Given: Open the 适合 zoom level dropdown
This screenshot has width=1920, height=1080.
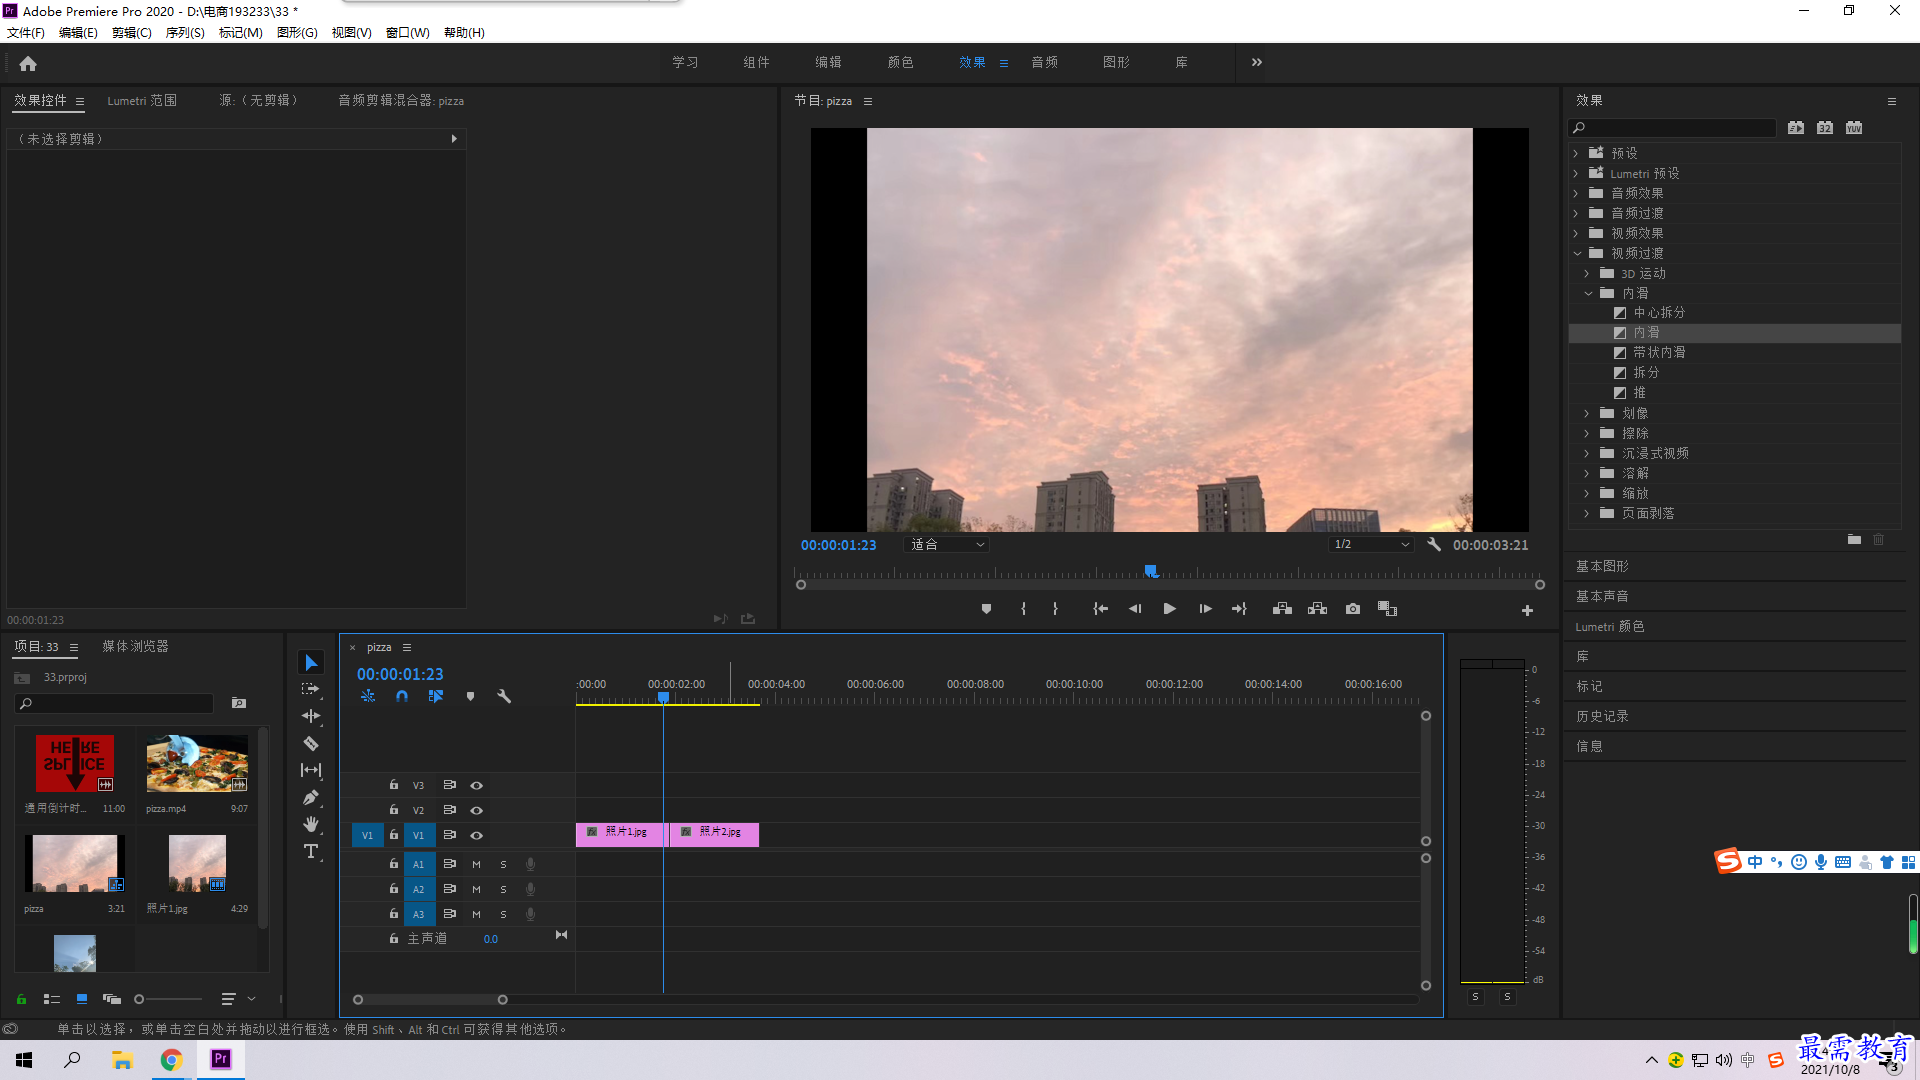Looking at the screenshot, I should (946, 545).
